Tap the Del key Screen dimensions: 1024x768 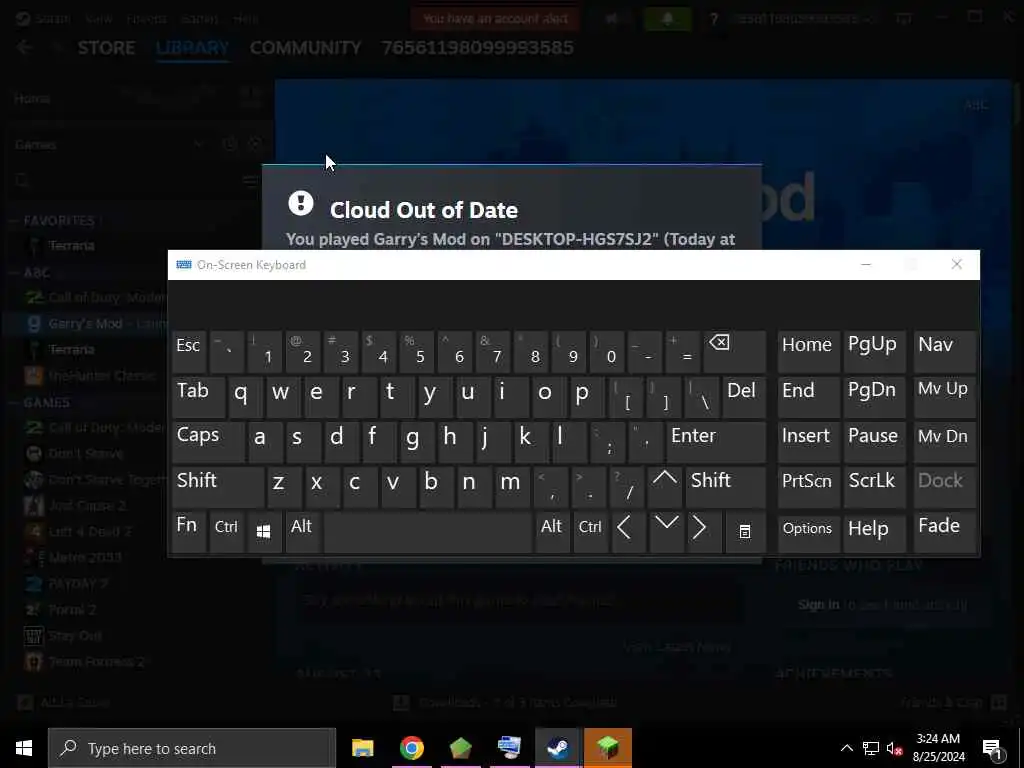(744, 396)
